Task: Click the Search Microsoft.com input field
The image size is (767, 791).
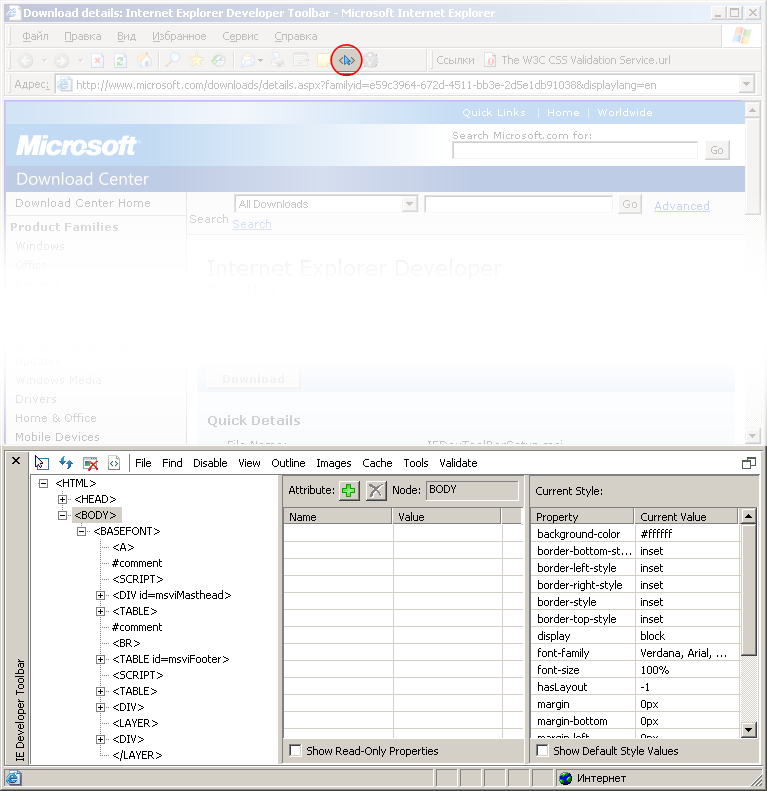Action: click(575, 150)
